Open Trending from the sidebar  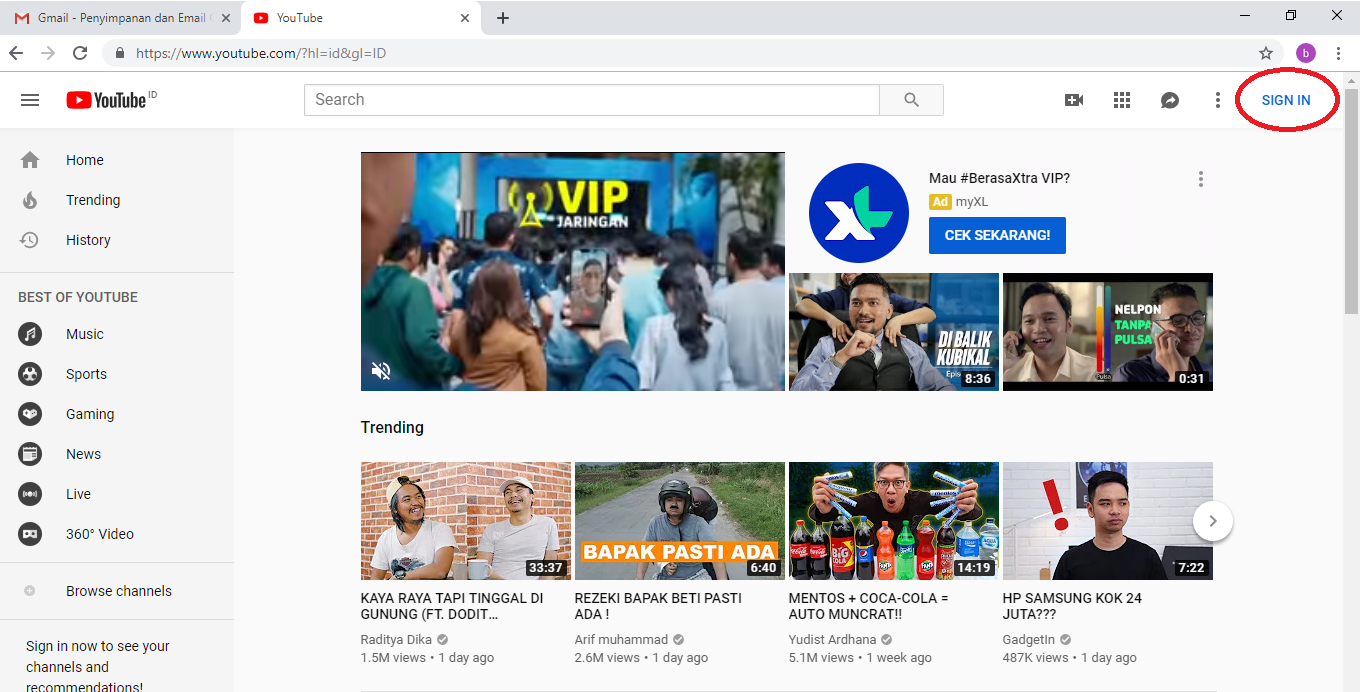[30, 200]
